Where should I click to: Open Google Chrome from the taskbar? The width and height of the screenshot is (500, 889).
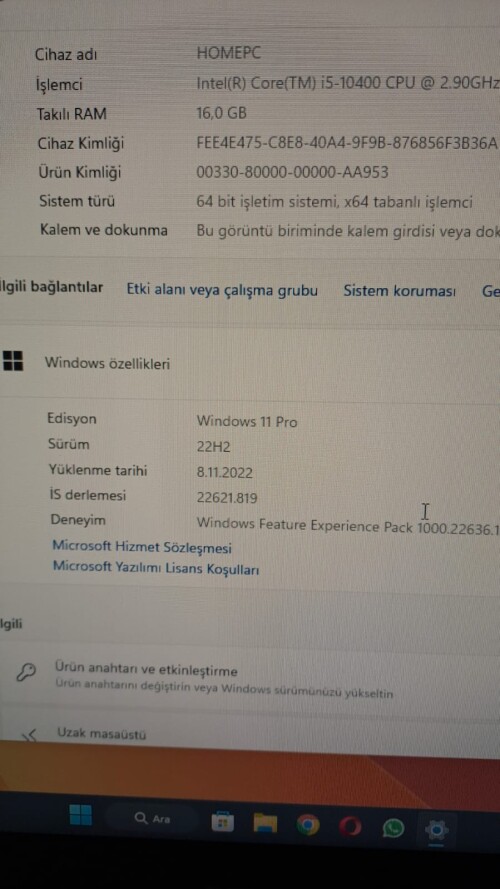[x=308, y=825]
